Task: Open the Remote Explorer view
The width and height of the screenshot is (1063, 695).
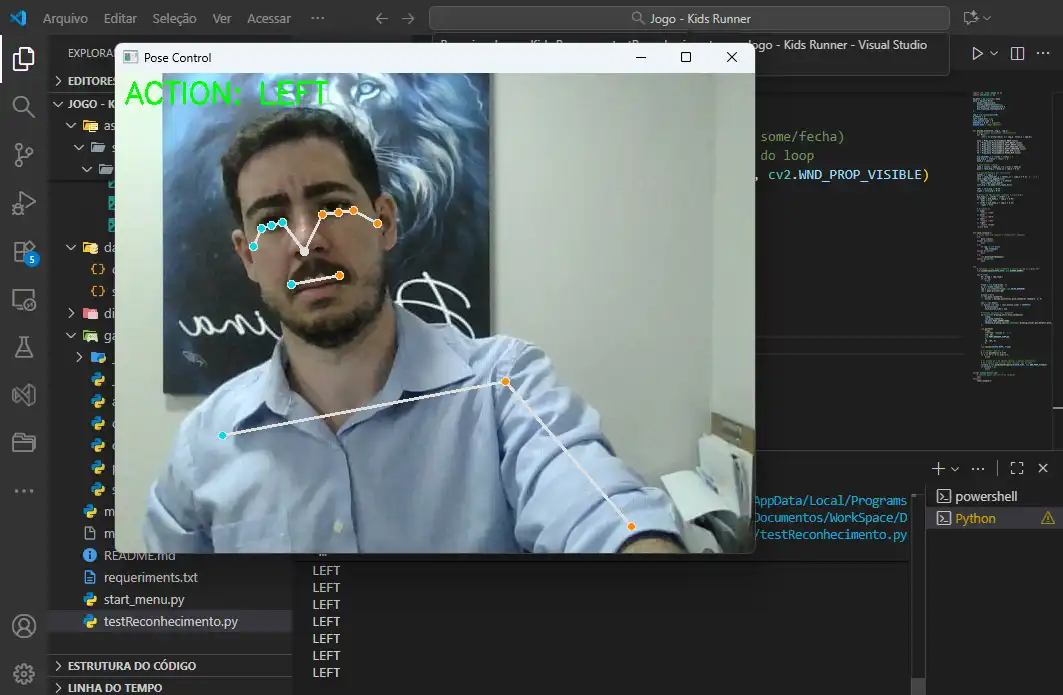Action: click(24, 298)
